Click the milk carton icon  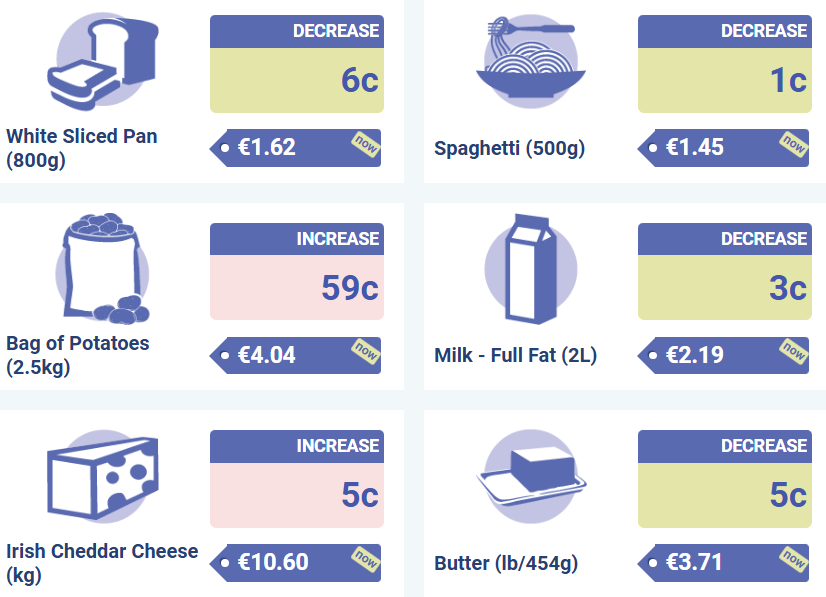(x=530, y=269)
